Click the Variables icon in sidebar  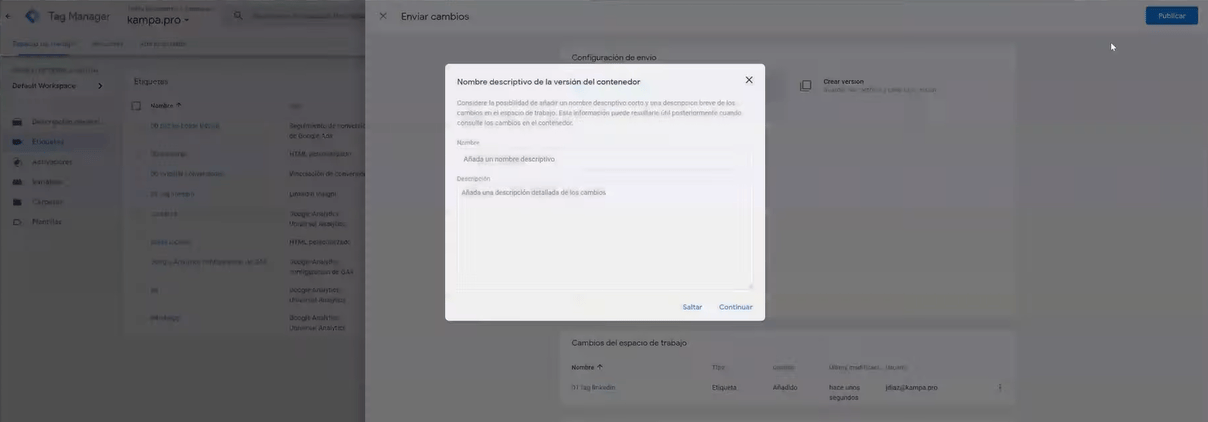pyautogui.click(x=17, y=182)
